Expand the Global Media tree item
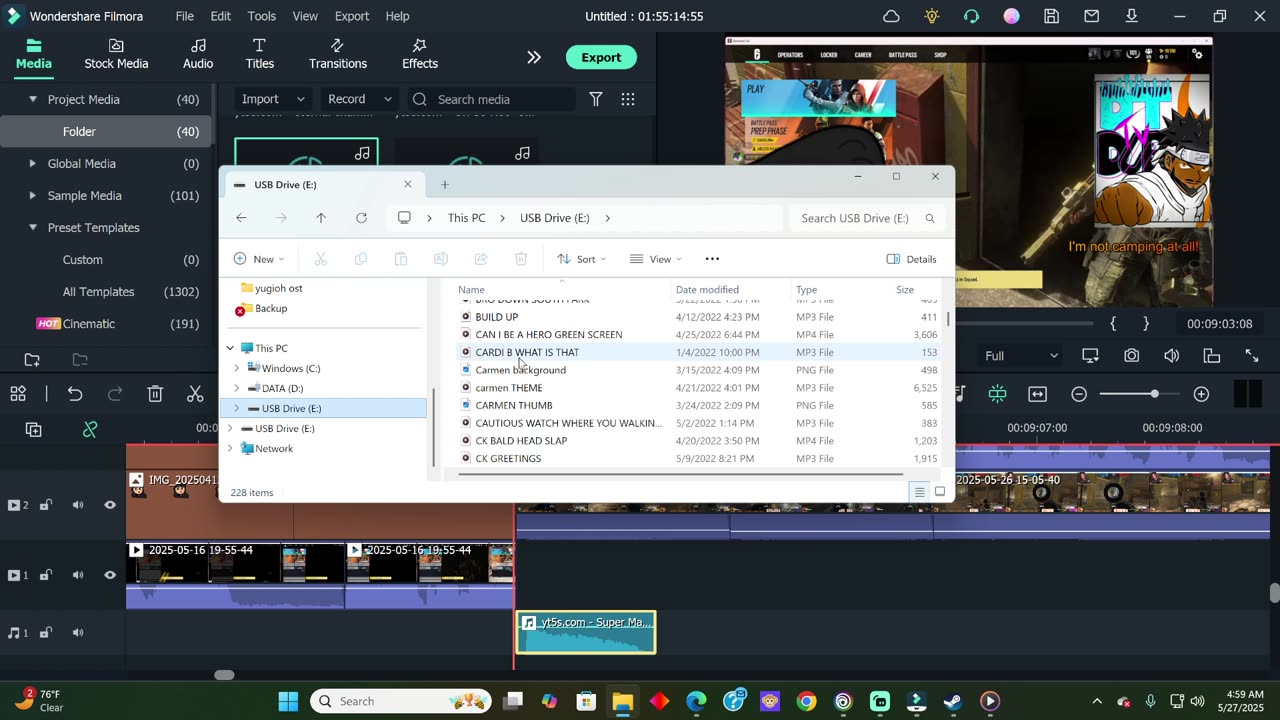Viewport: 1280px width, 720px height. pyautogui.click(x=33, y=163)
